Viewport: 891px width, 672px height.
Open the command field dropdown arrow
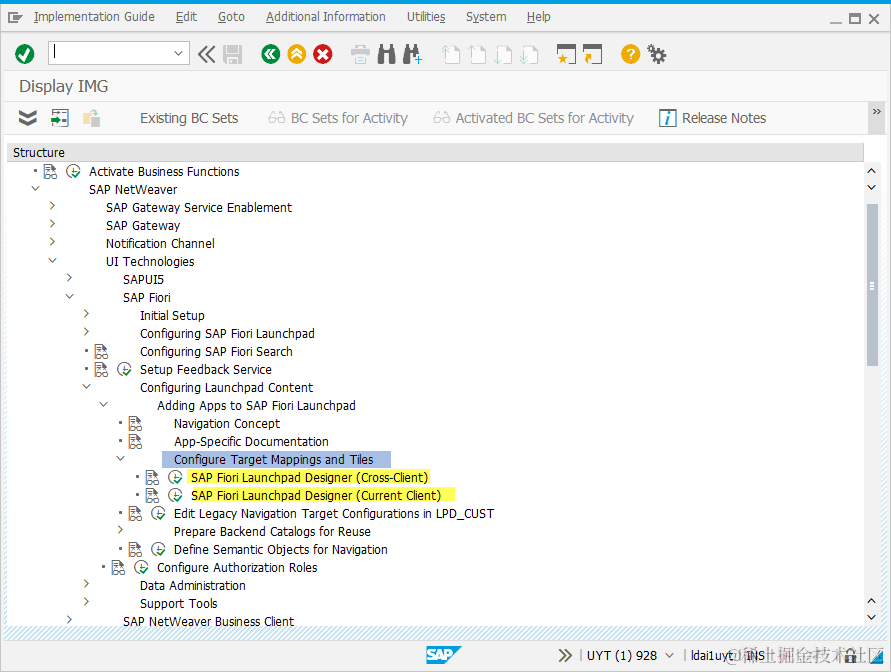point(178,53)
